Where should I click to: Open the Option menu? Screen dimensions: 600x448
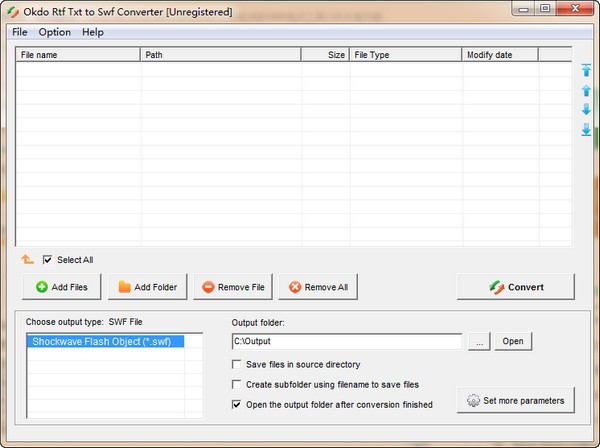pos(54,32)
